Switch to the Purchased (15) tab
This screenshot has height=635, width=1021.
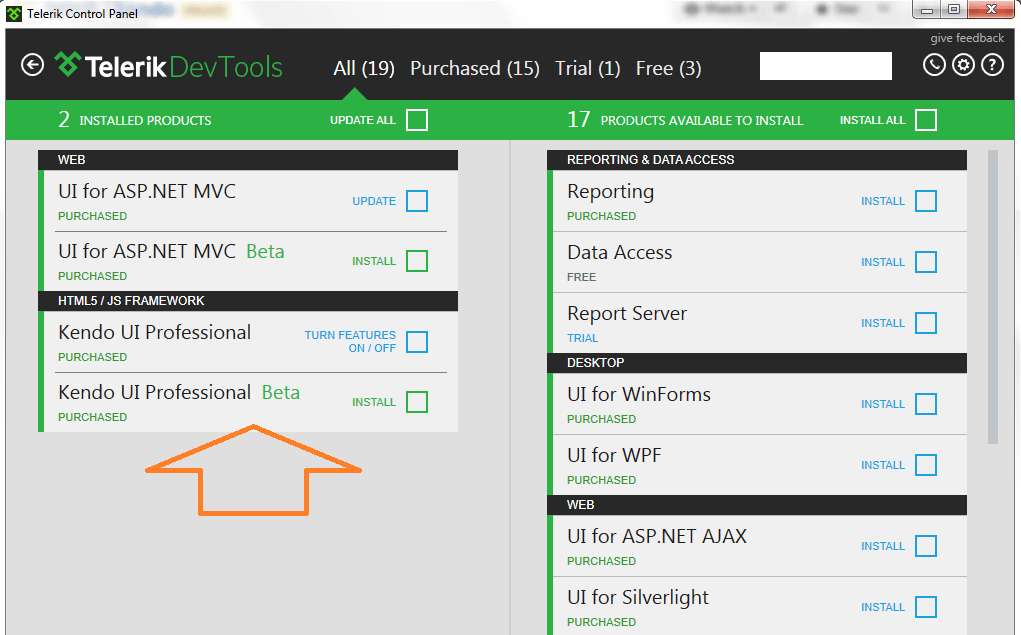pos(475,68)
